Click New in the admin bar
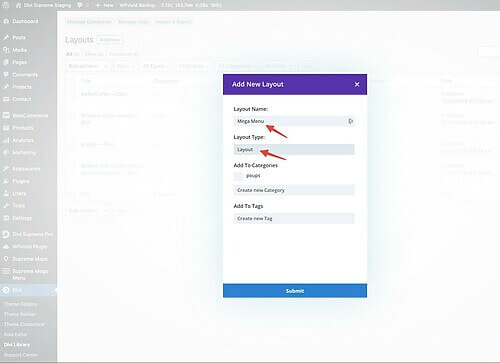The width and height of the screenshot is (500, 363). click(x=105, y=5)
